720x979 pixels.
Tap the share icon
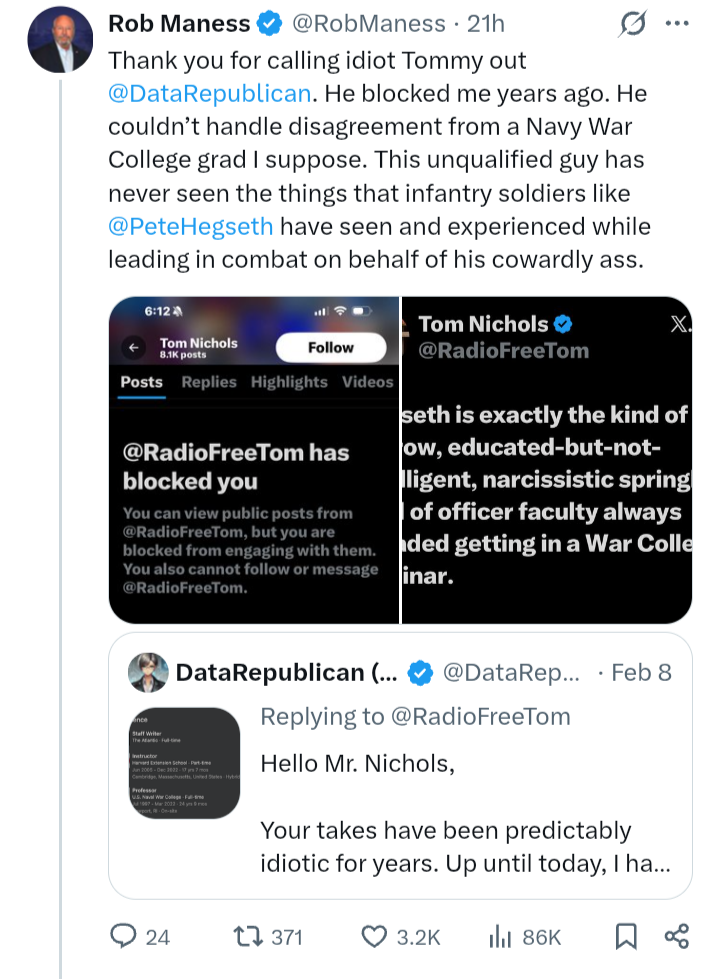677,936
